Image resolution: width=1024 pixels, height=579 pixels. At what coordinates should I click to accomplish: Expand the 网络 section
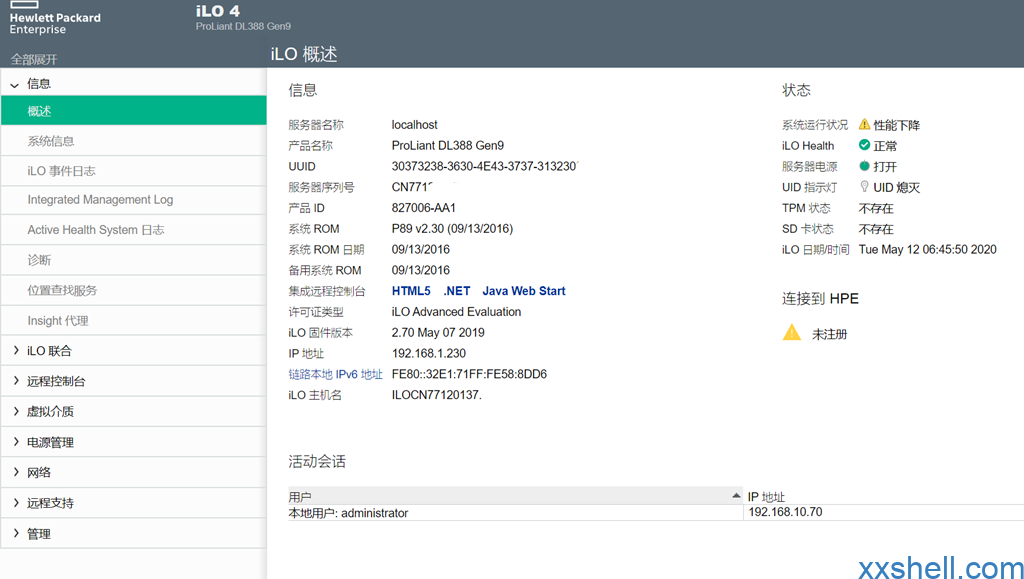pyautogui.click(x=16, y=472)
